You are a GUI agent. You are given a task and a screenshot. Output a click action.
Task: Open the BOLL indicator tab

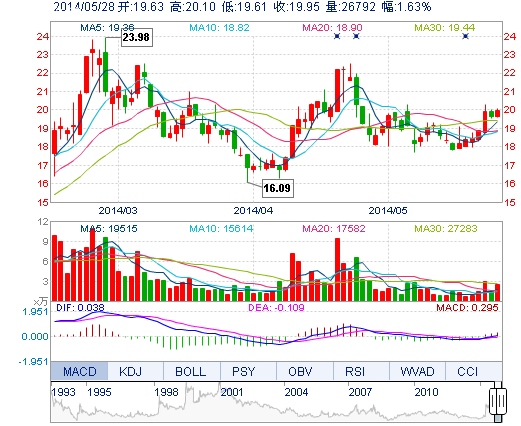(x=191, y=371)
